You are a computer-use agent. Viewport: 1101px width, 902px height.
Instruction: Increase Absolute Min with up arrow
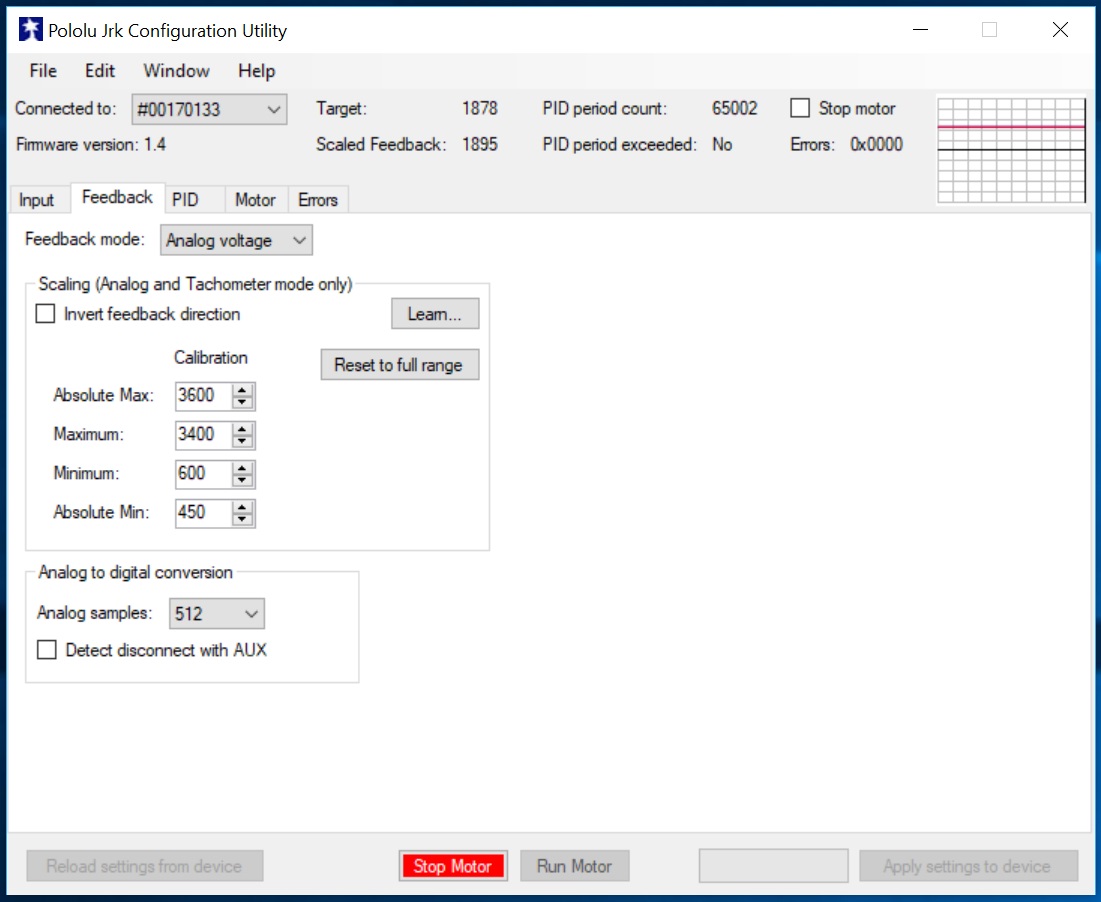click(x=242, y=507)
